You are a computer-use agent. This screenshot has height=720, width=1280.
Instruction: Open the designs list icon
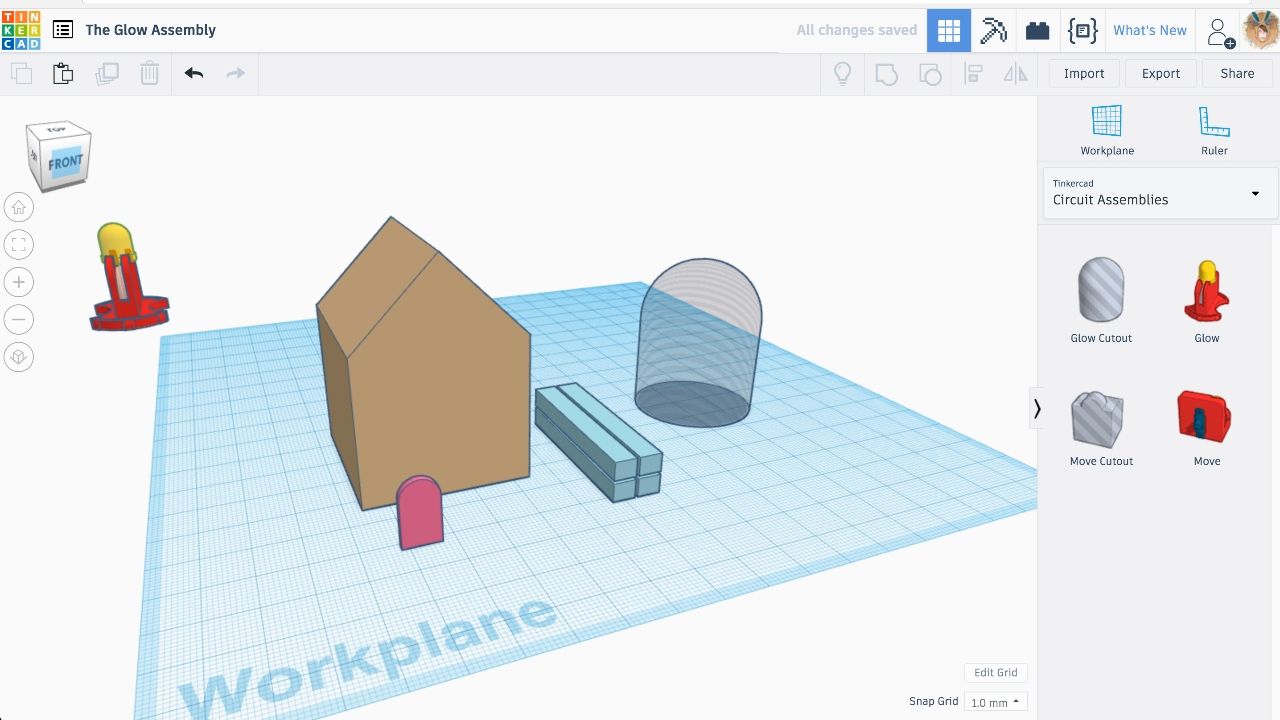pyautogui.click(x=63, y=30)
